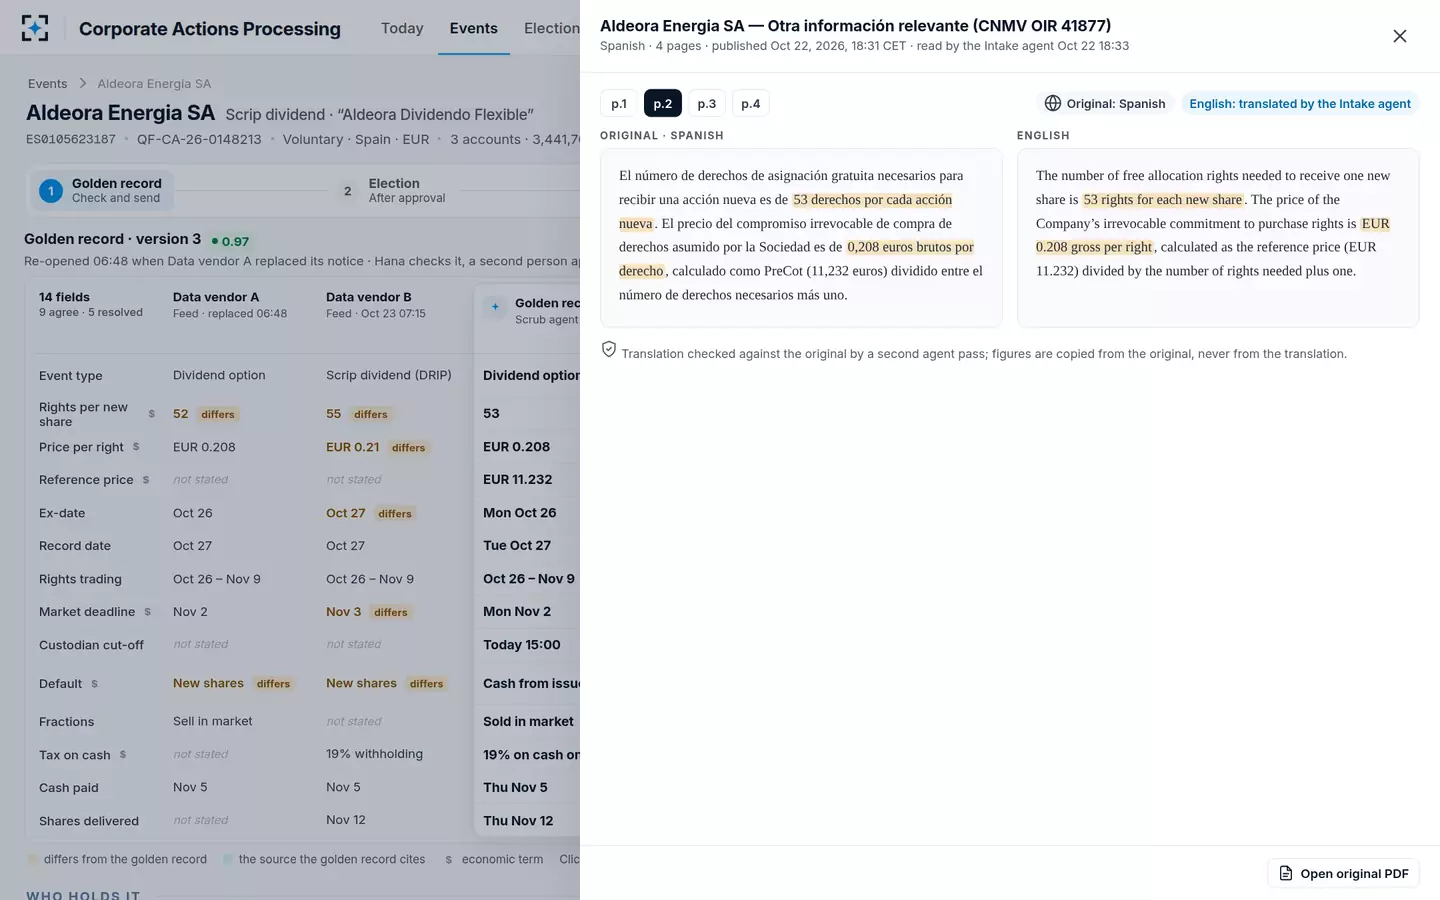Click the Corporate Actions Processing logo icon
Screen dimensions: 1440x900
tap(35, 28)
